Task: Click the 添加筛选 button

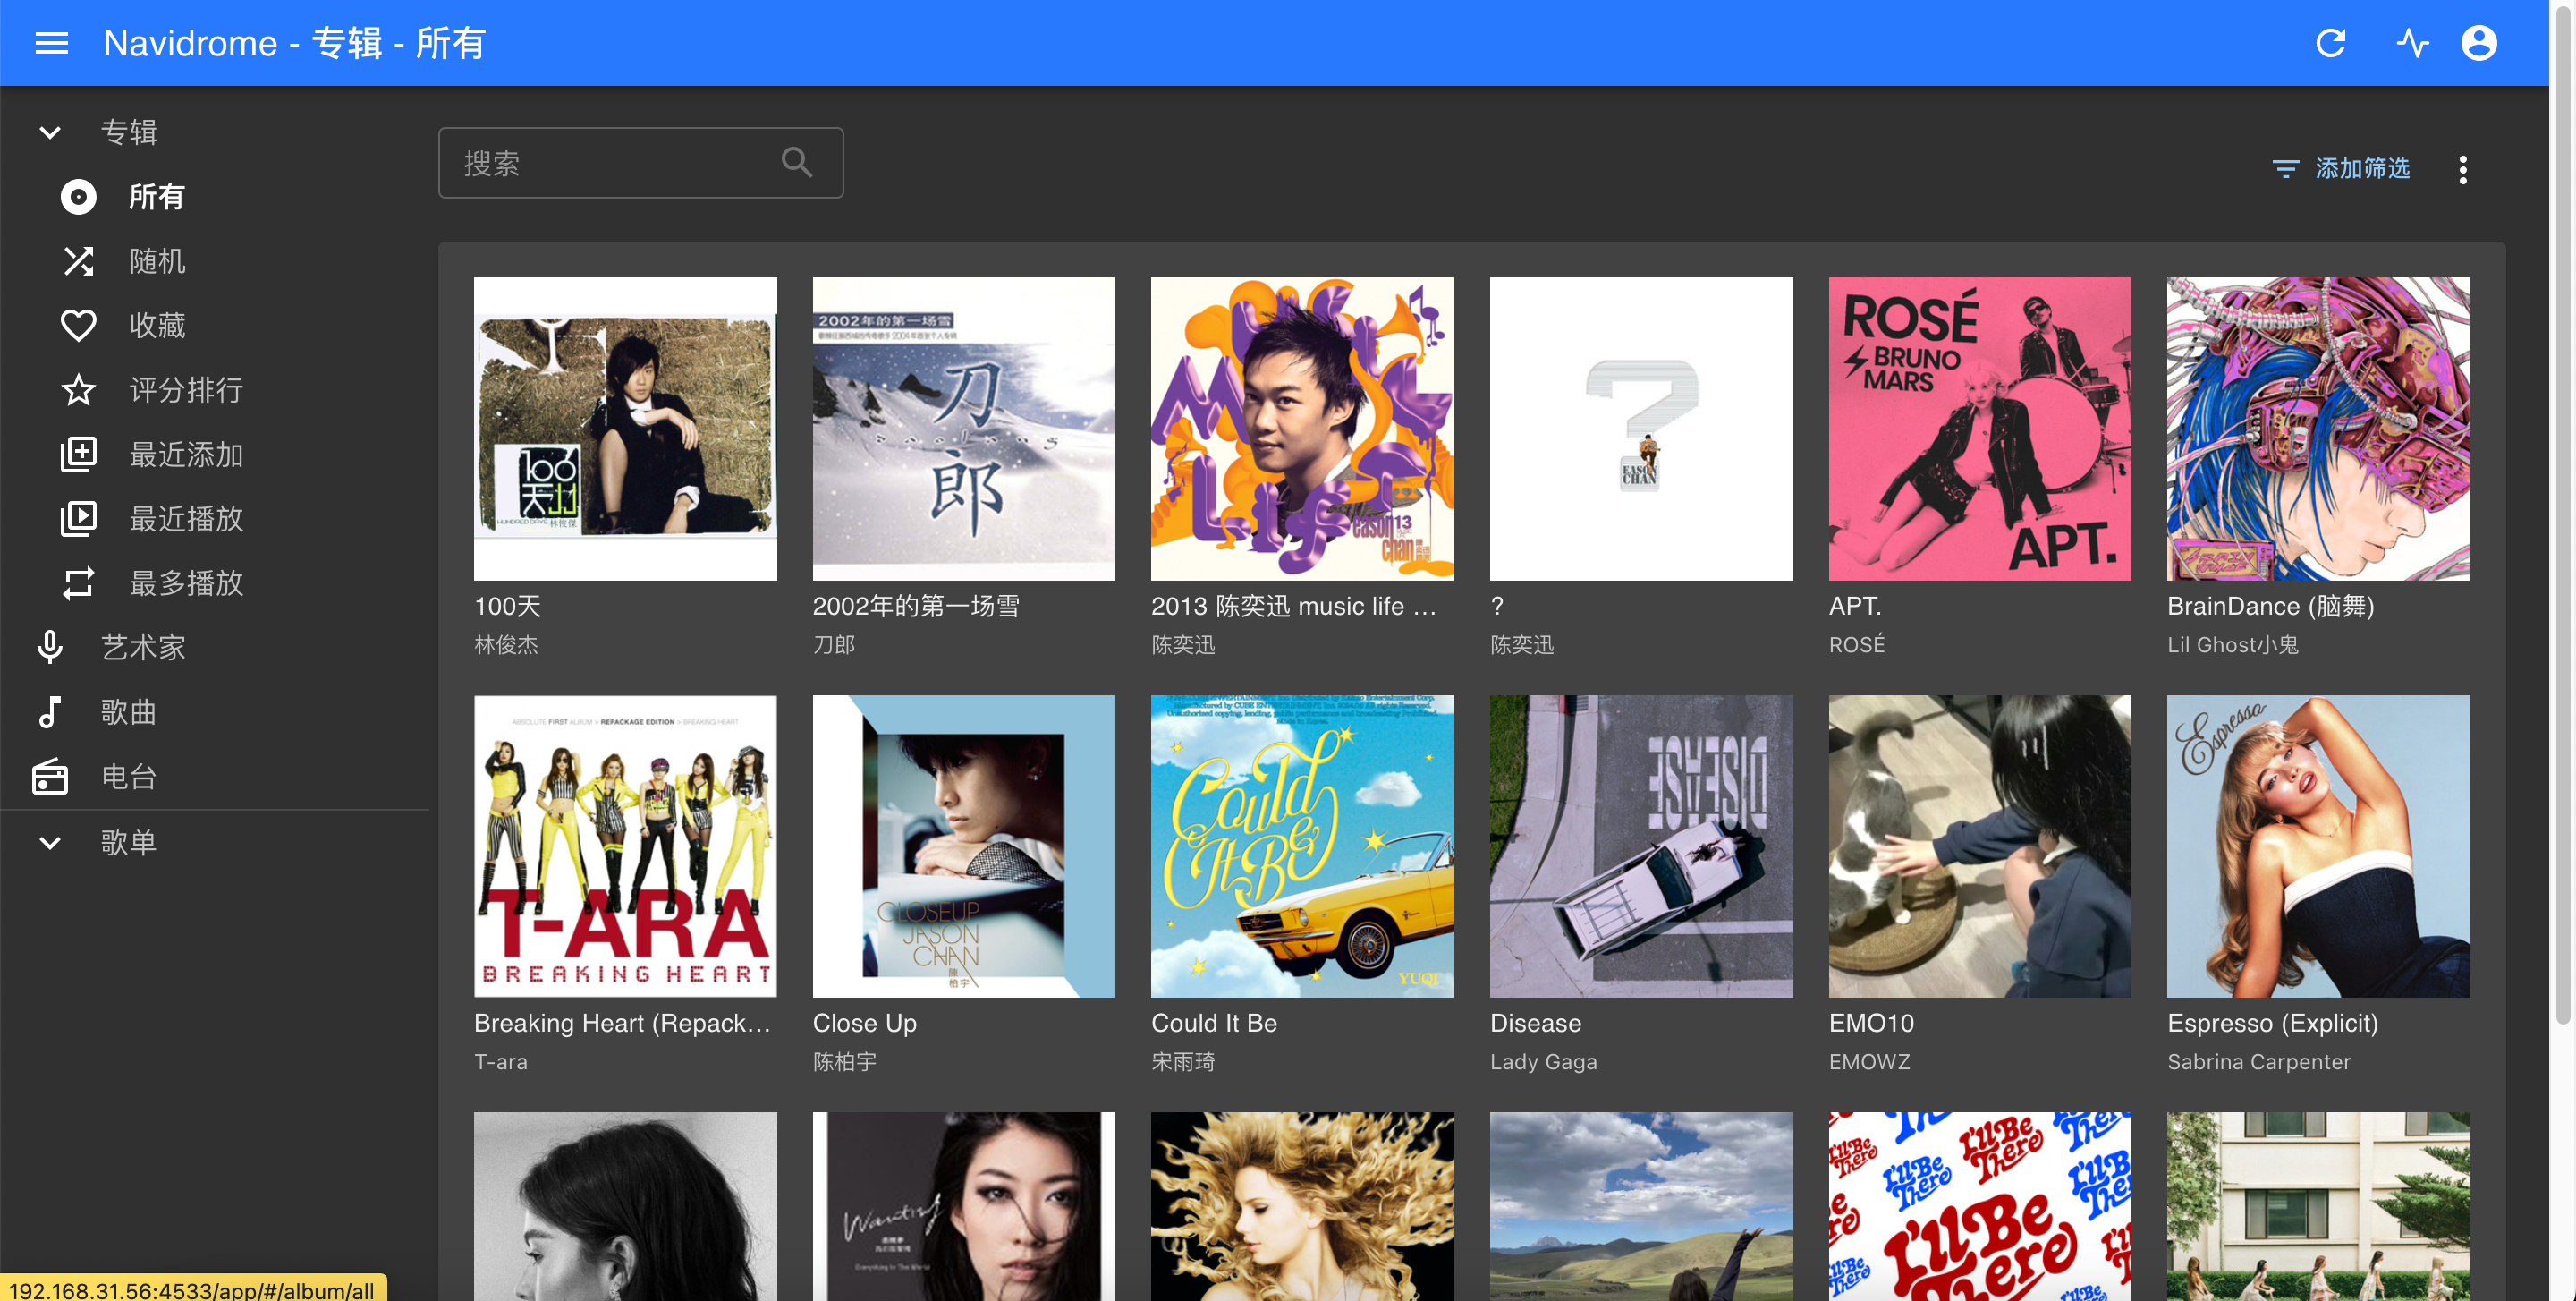Action: (2341, 169)
